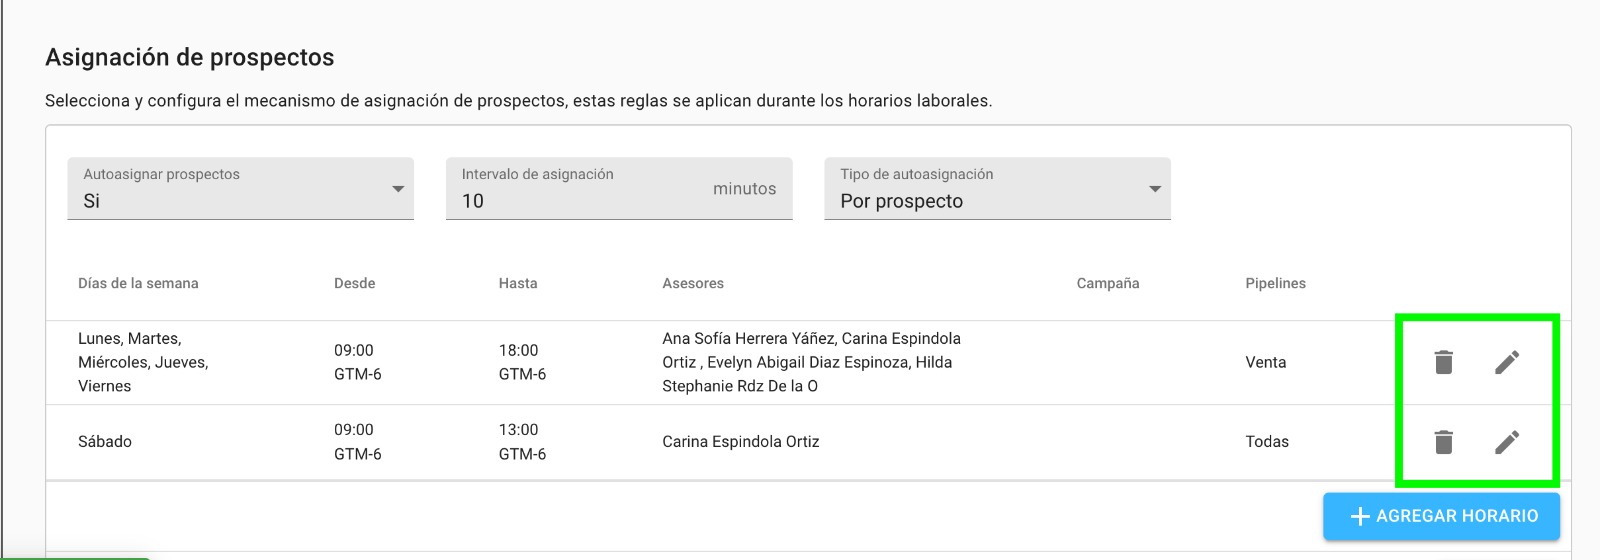Viewport: 1600px width, 560px height.
Task: Click the Desde column header
Action: [x=355, y=283]
